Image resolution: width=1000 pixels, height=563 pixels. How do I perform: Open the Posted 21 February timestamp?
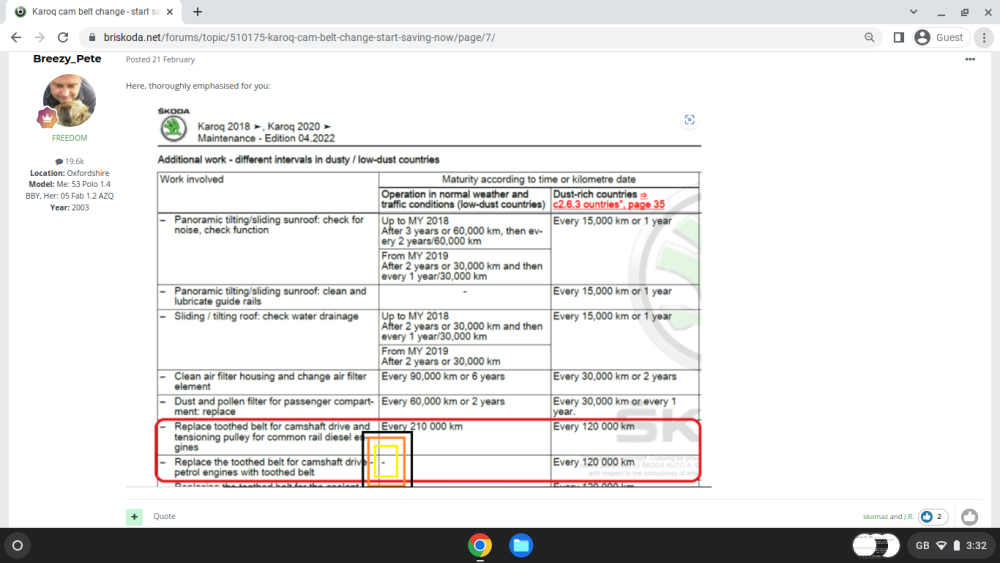coord(160,59)
